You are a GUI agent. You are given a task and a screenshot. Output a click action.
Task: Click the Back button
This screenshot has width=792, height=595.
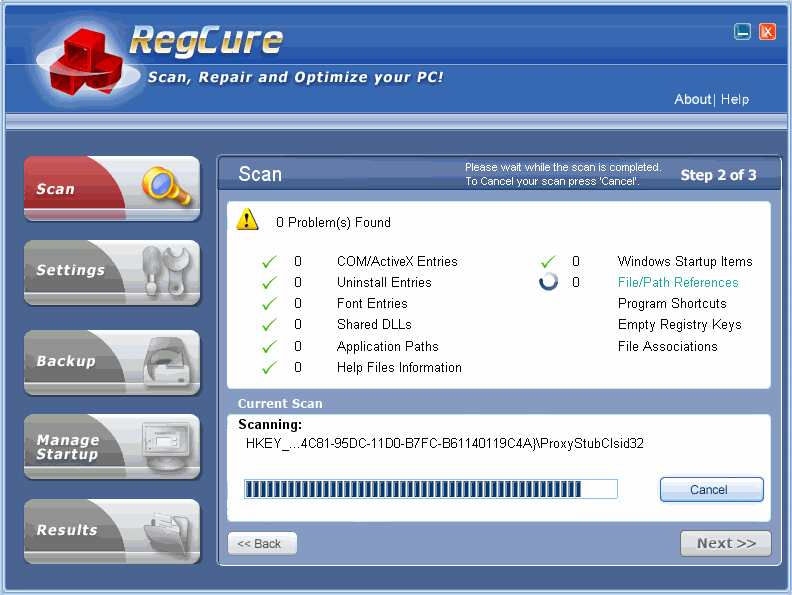click(262, 543)
